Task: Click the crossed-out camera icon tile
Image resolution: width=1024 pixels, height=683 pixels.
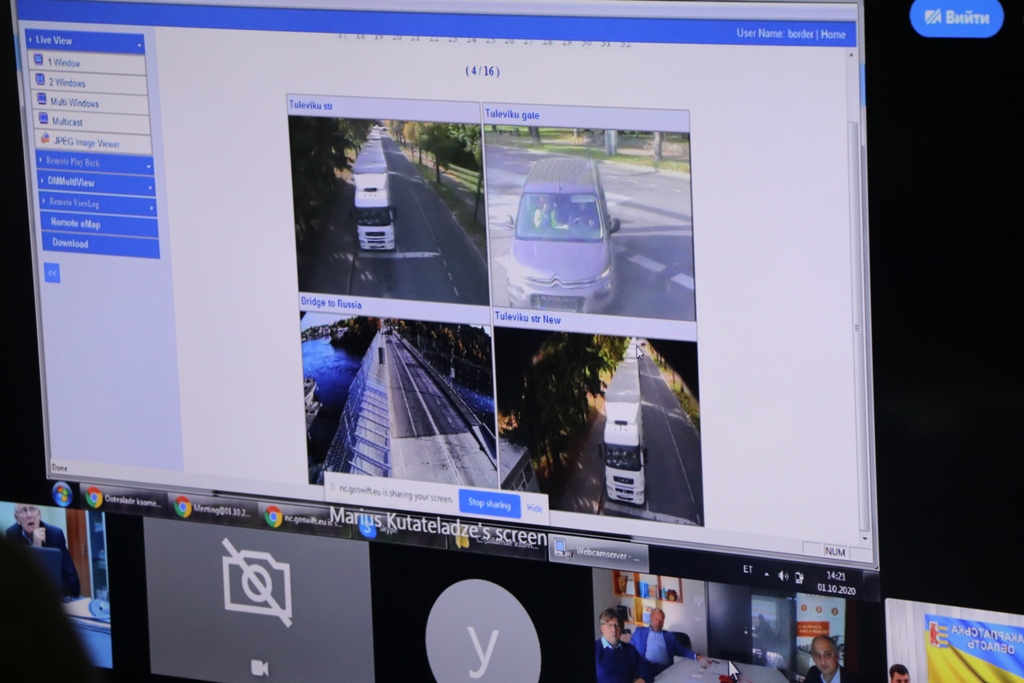Action: coord(256,582)
